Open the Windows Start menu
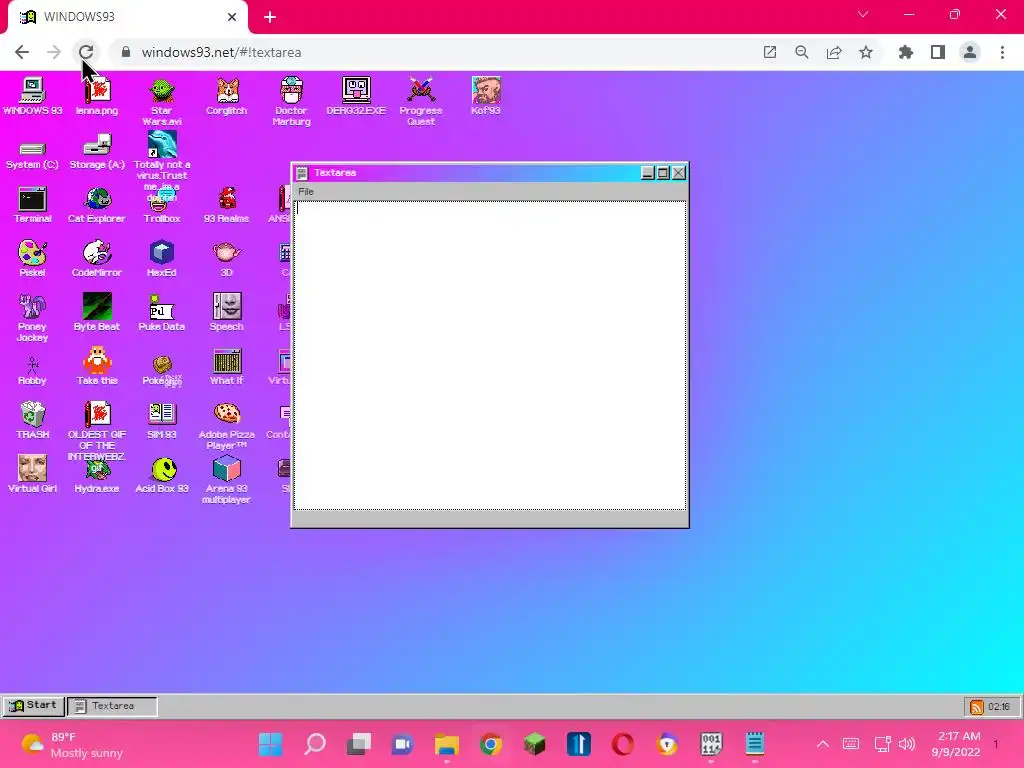Viewport: 1024px width, 768px height. point(270,744)
